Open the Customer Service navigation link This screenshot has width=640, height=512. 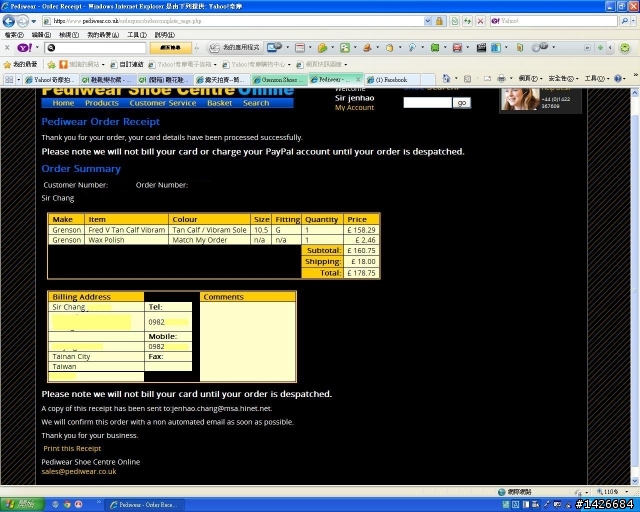(163, 103)
